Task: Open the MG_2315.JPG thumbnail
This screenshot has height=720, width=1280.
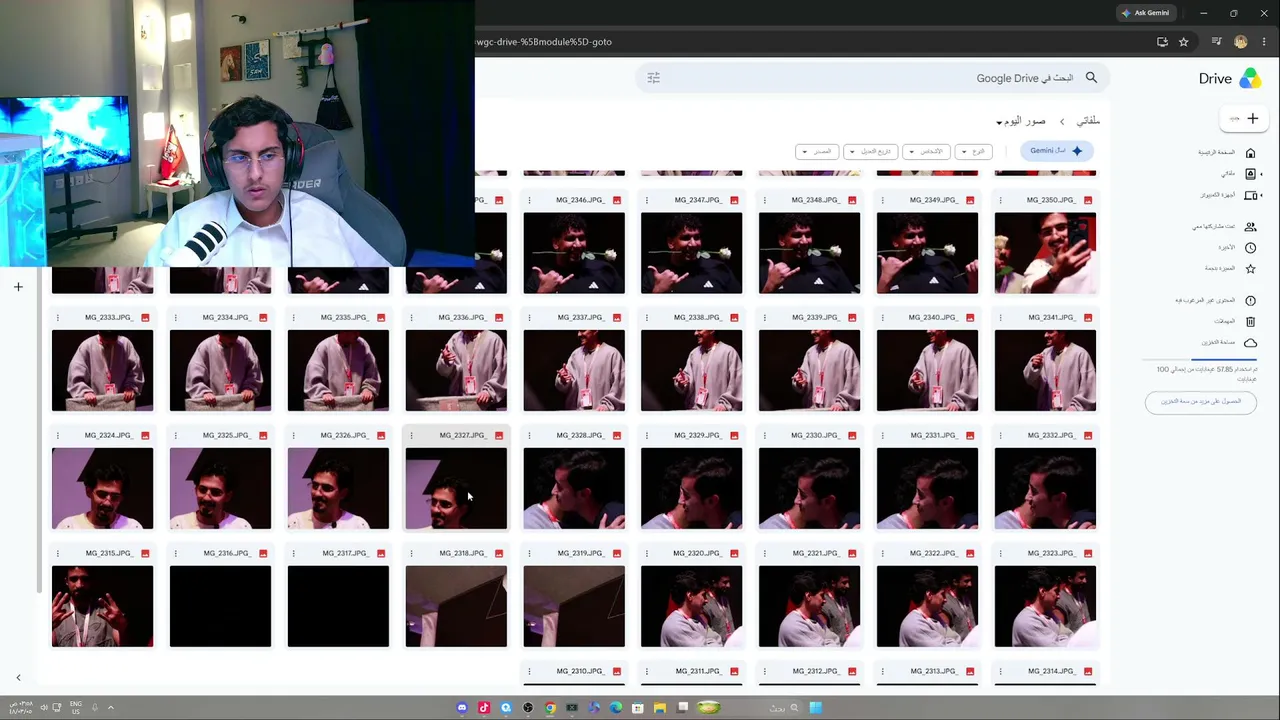Action: (x=102, y=606)
